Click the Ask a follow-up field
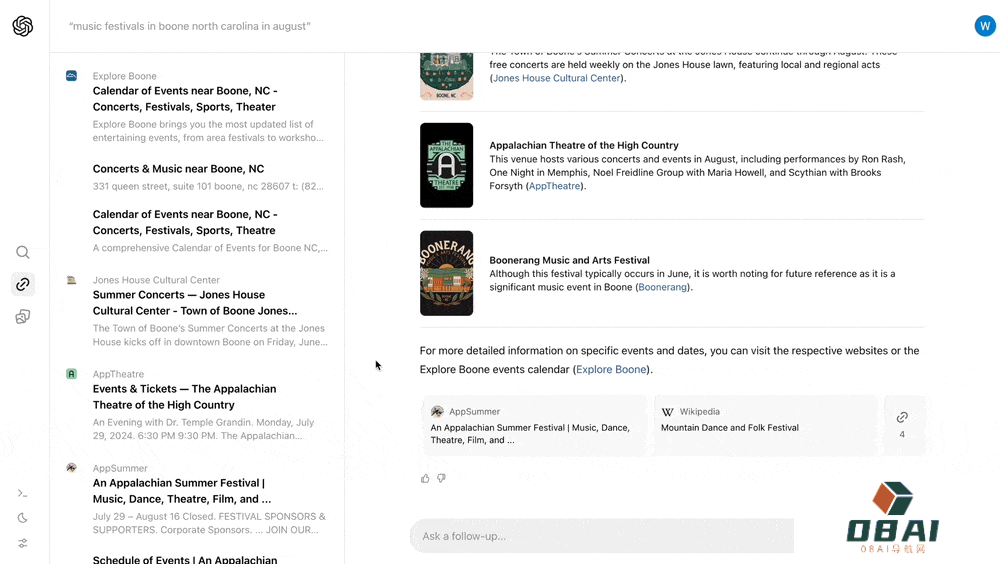 point(602,536)
